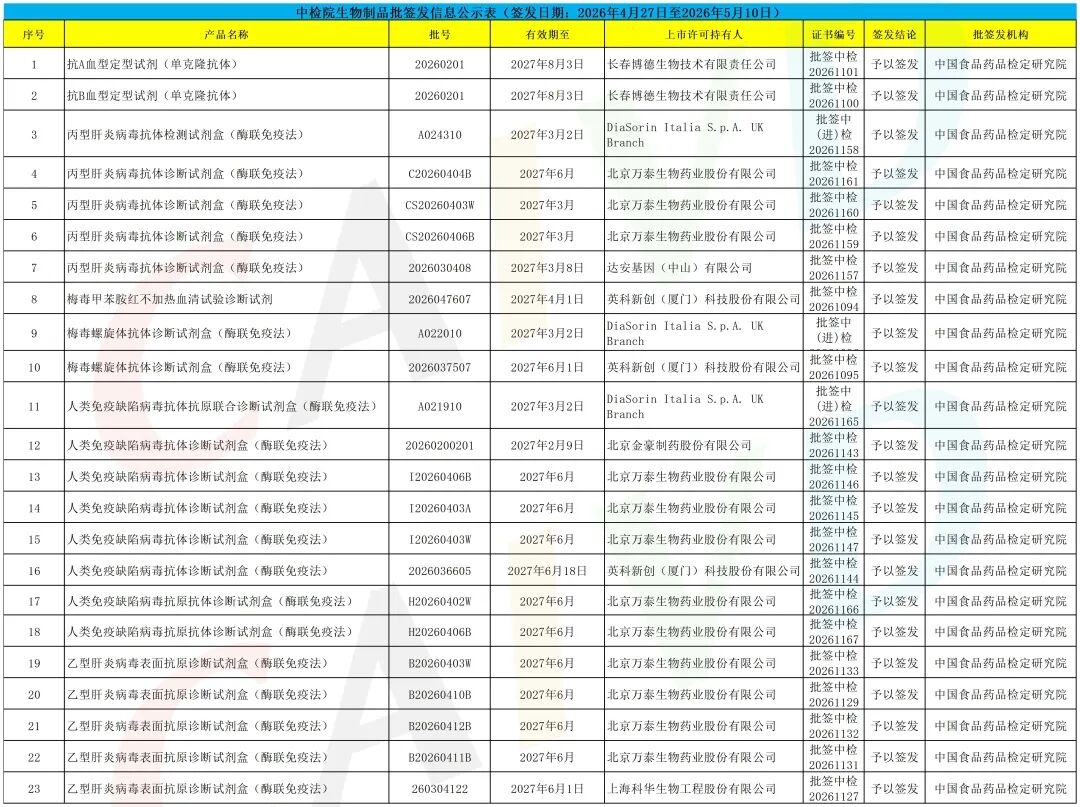Click certificate number 批签中检20261101
This screenshot has height=807, width=1080.
pos(833,64)
